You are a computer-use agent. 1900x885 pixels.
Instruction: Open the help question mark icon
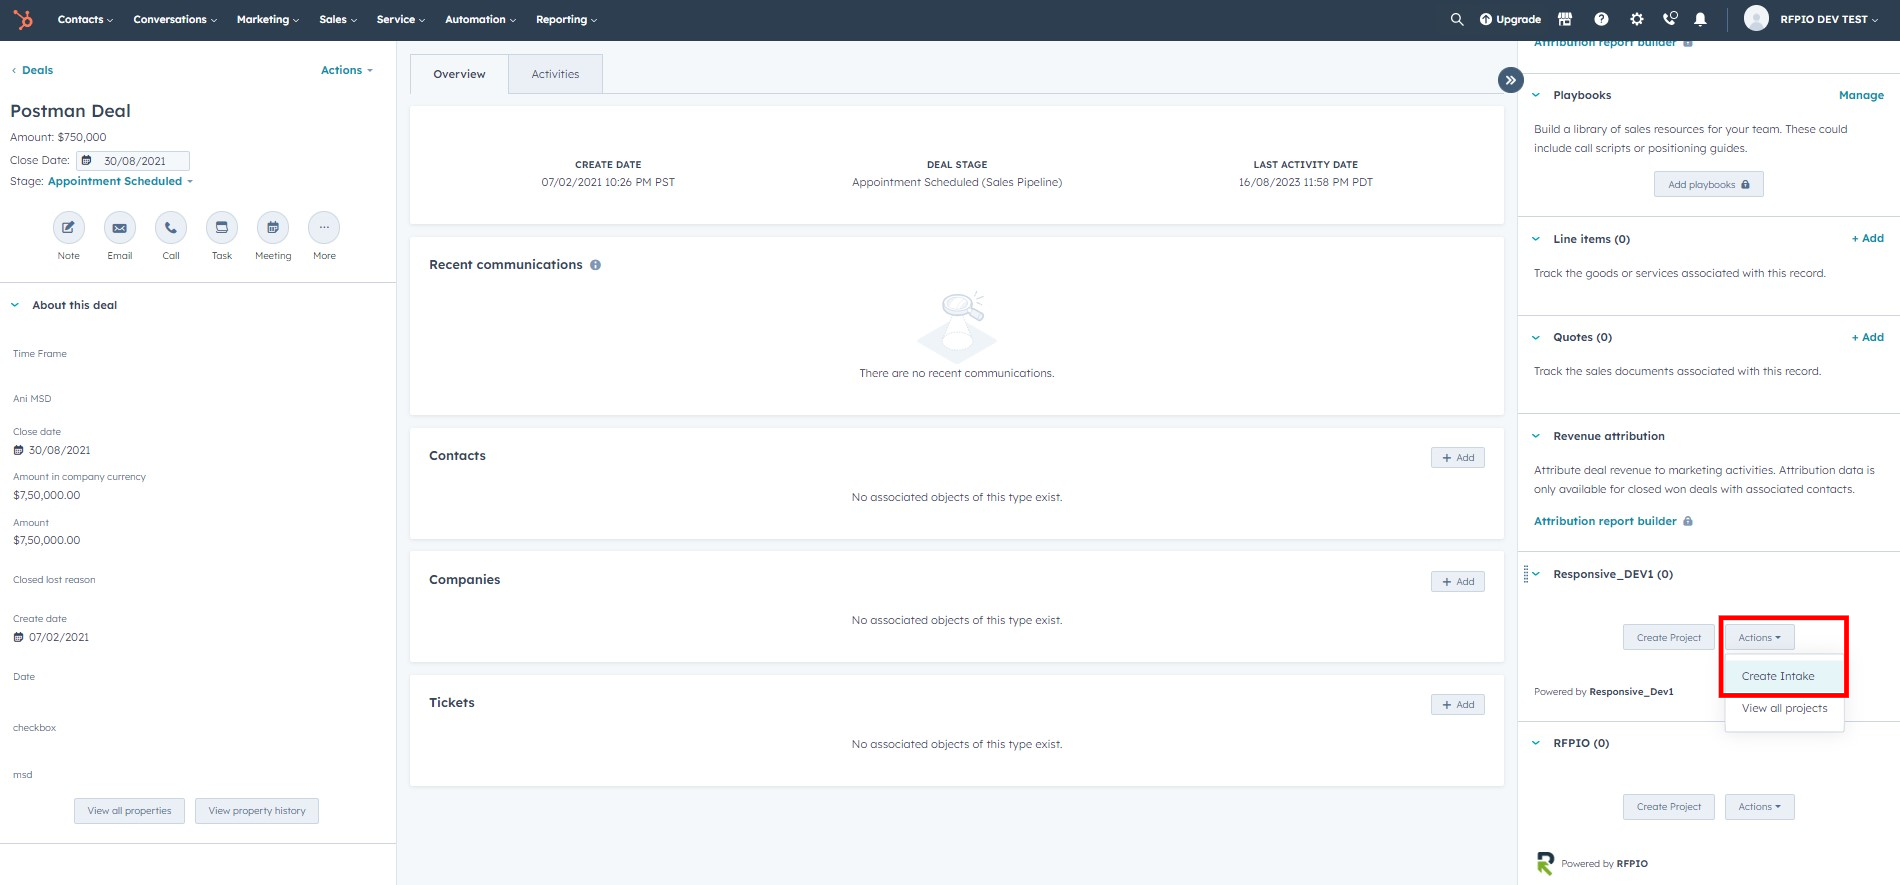(1601, 19)
